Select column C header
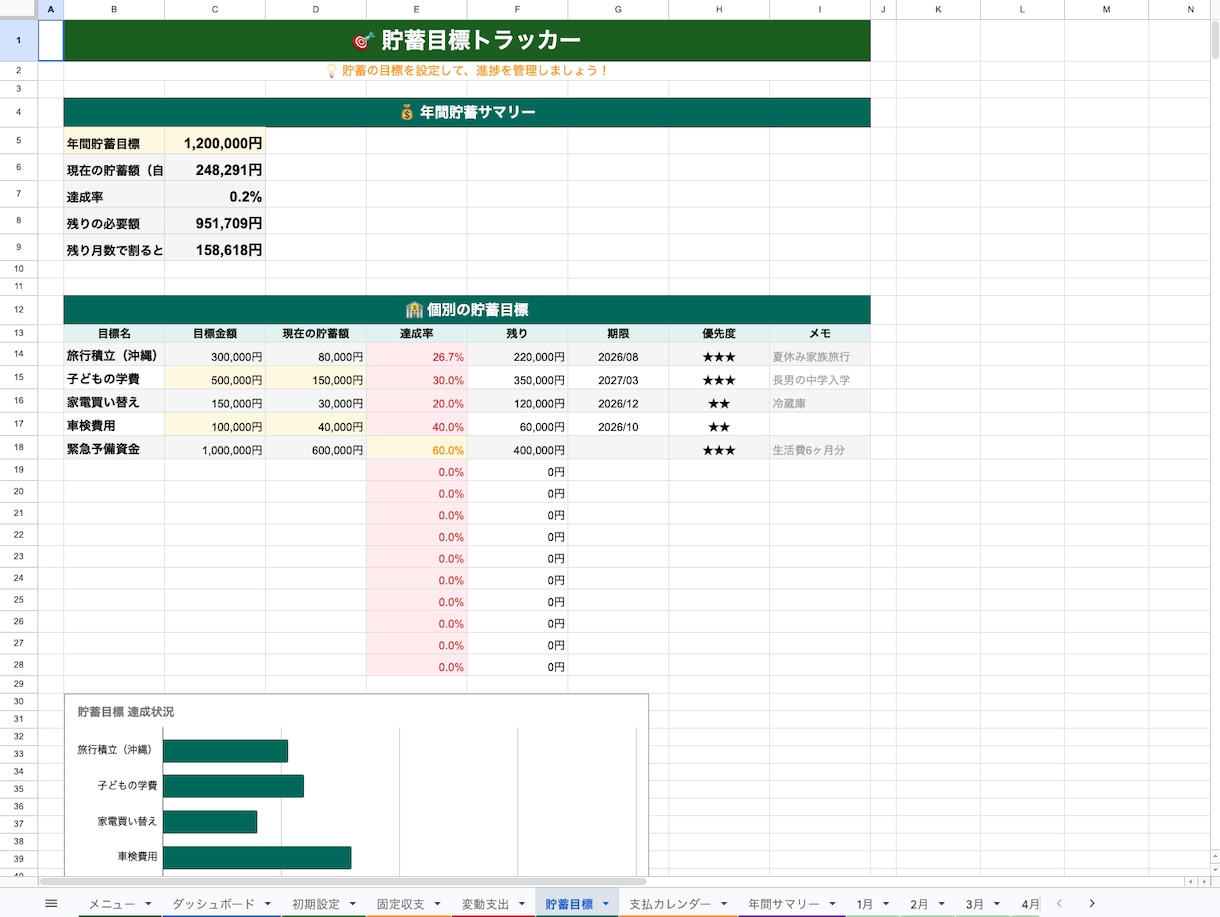 click(215, 9)
